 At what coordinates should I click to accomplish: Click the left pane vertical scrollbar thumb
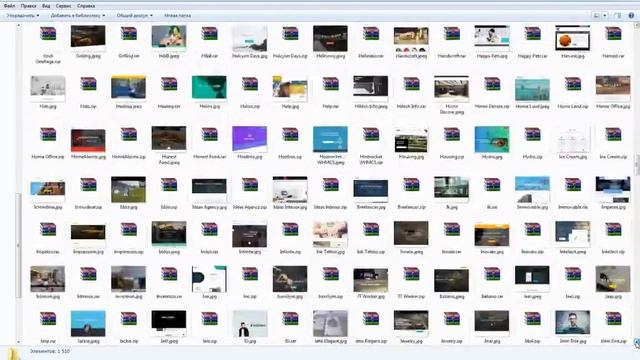point(18,245)
